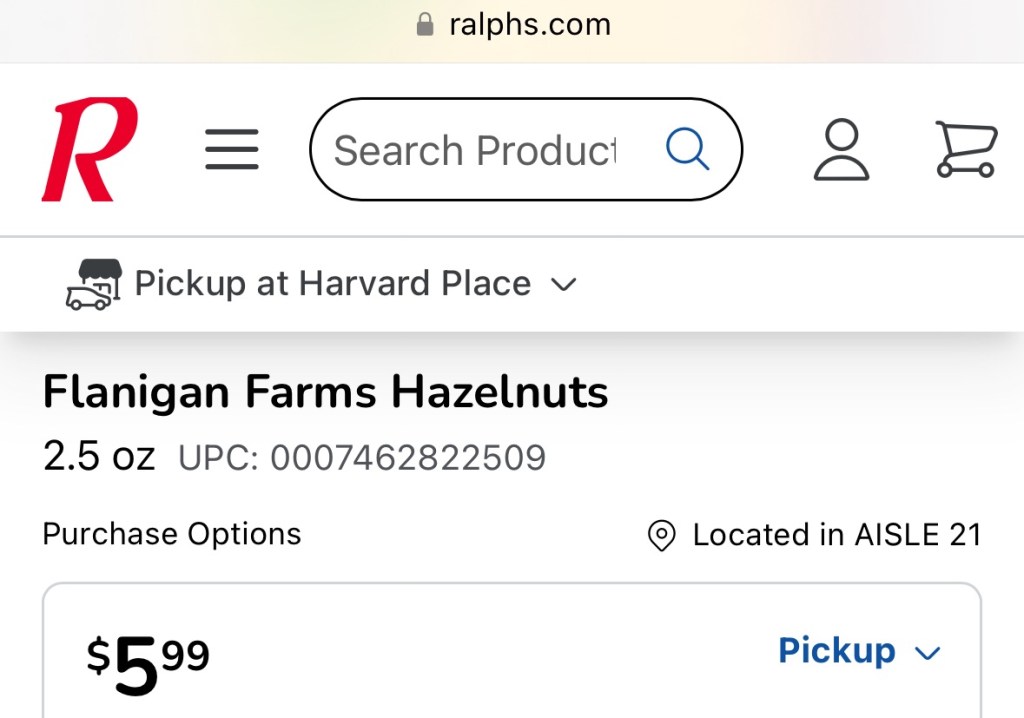Select the Pickup at Harvard Place text
The height and width of the screenshot is (718, 1024).
click(333, 284)
